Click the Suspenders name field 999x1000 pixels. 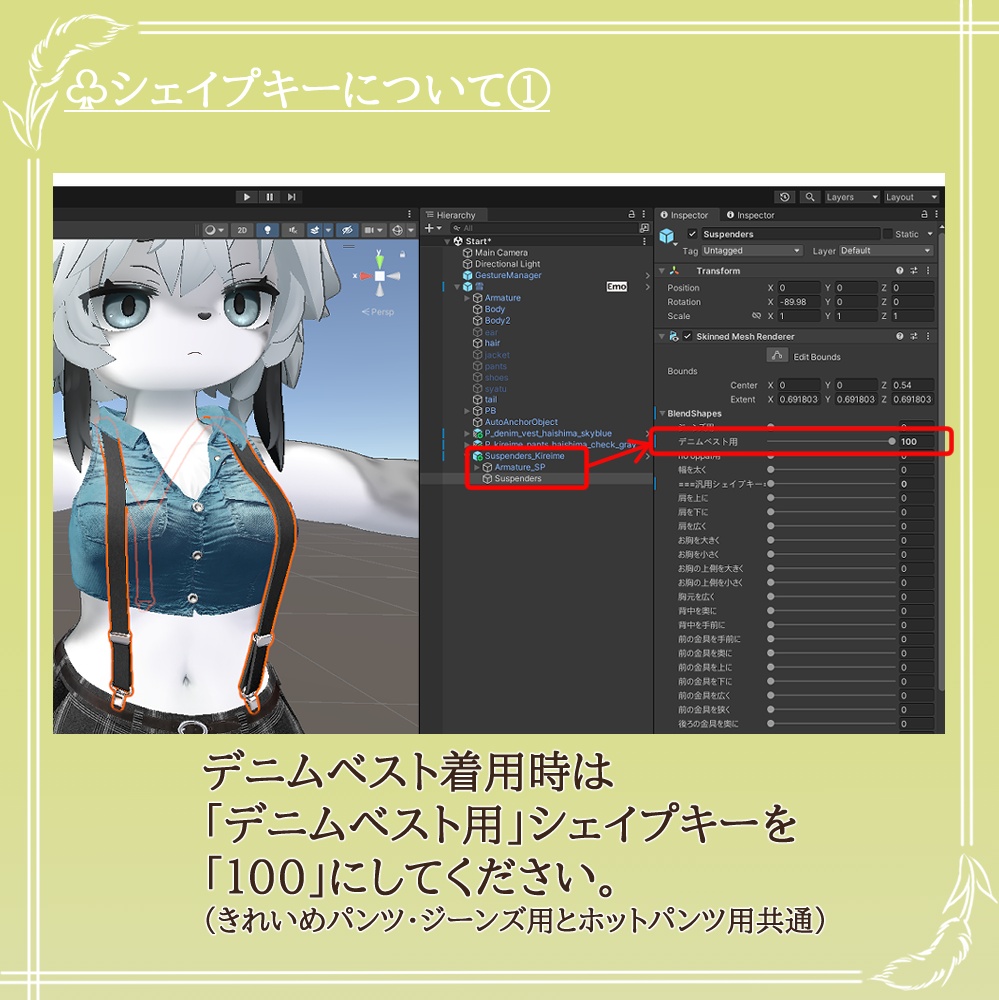tap(790, 234)
